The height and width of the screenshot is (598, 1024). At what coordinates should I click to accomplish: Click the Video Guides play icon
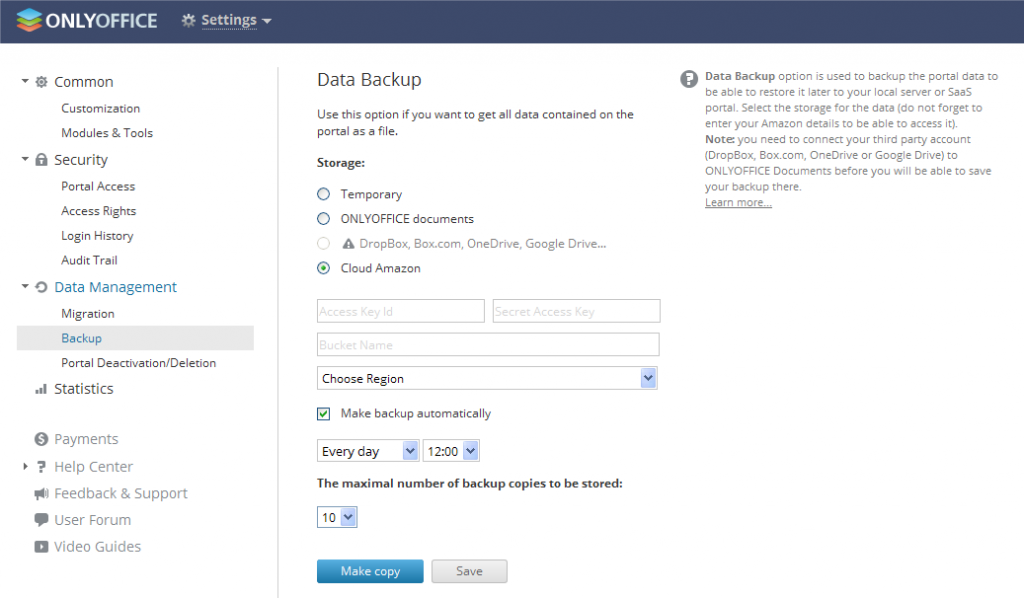[x=41, y=546]
